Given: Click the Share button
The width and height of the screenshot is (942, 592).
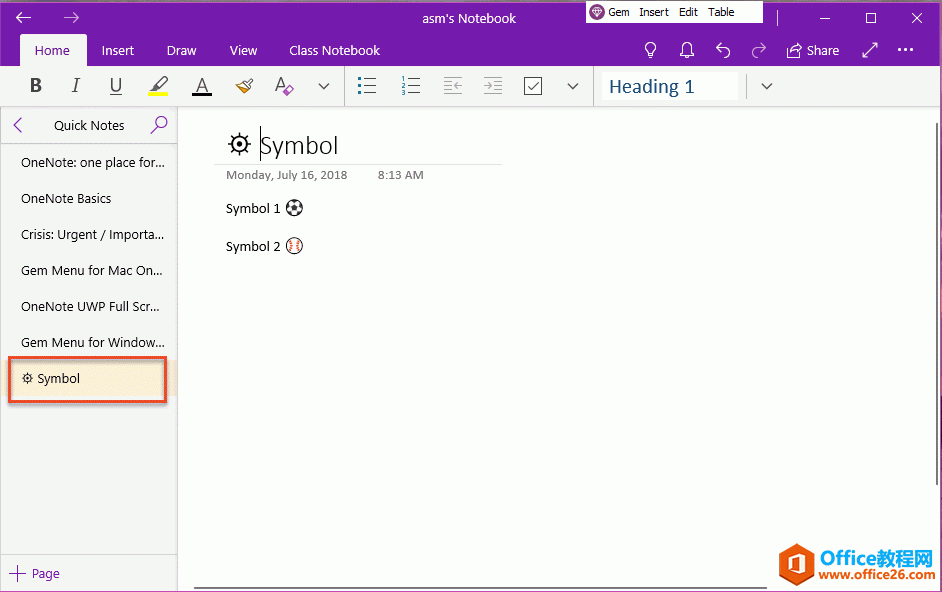Looking at the screenshot, I should click(x=813, y=50).
